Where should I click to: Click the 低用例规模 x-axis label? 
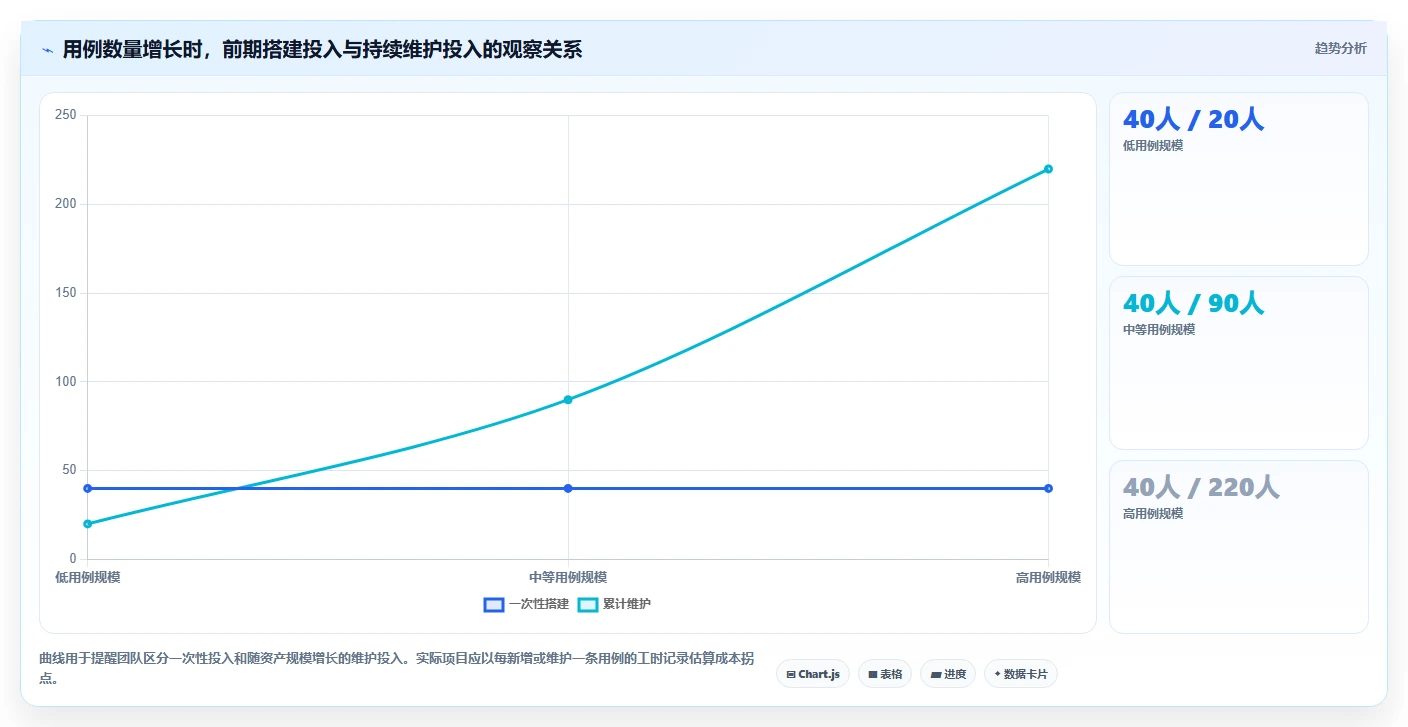(88, 578)
